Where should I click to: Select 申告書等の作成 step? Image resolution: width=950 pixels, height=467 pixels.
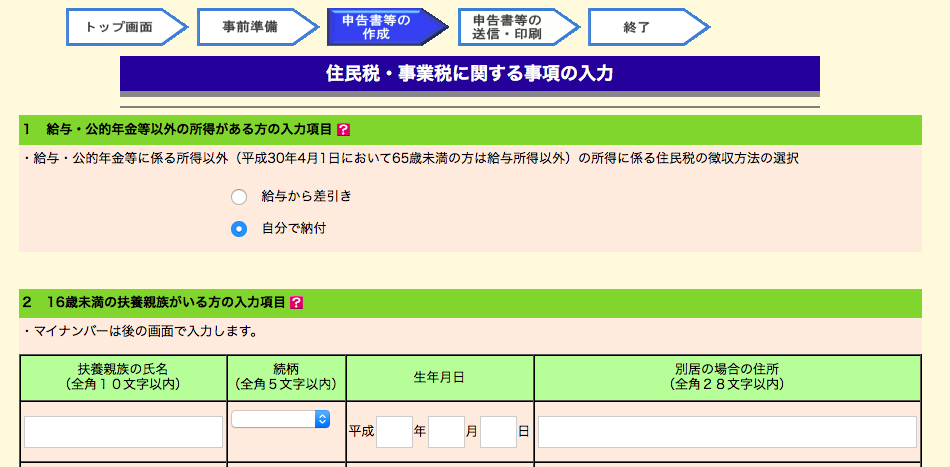(x=387, y=27)
